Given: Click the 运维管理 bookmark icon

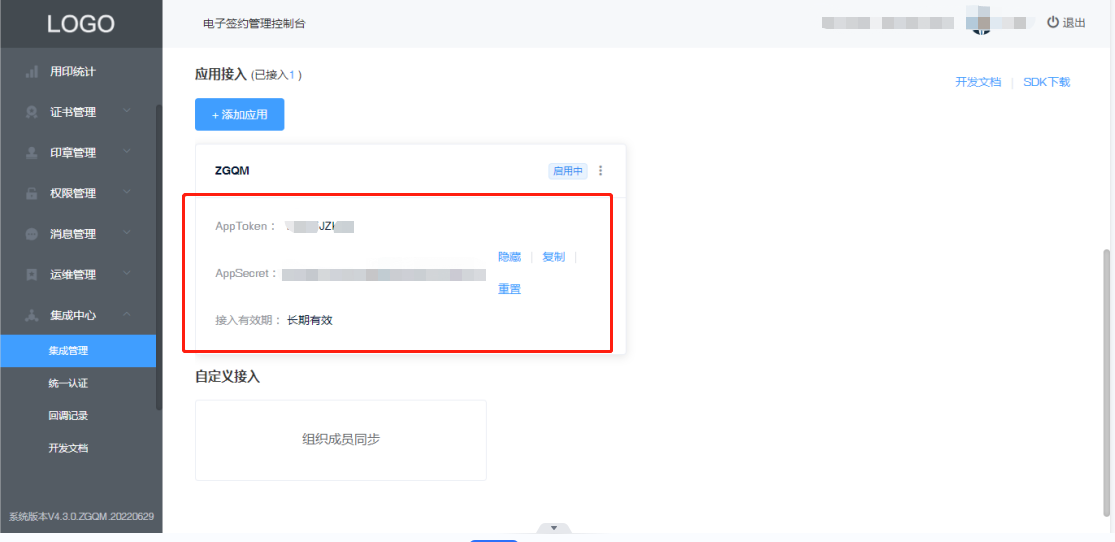Looking at the screenshot, I should point(31,275).
